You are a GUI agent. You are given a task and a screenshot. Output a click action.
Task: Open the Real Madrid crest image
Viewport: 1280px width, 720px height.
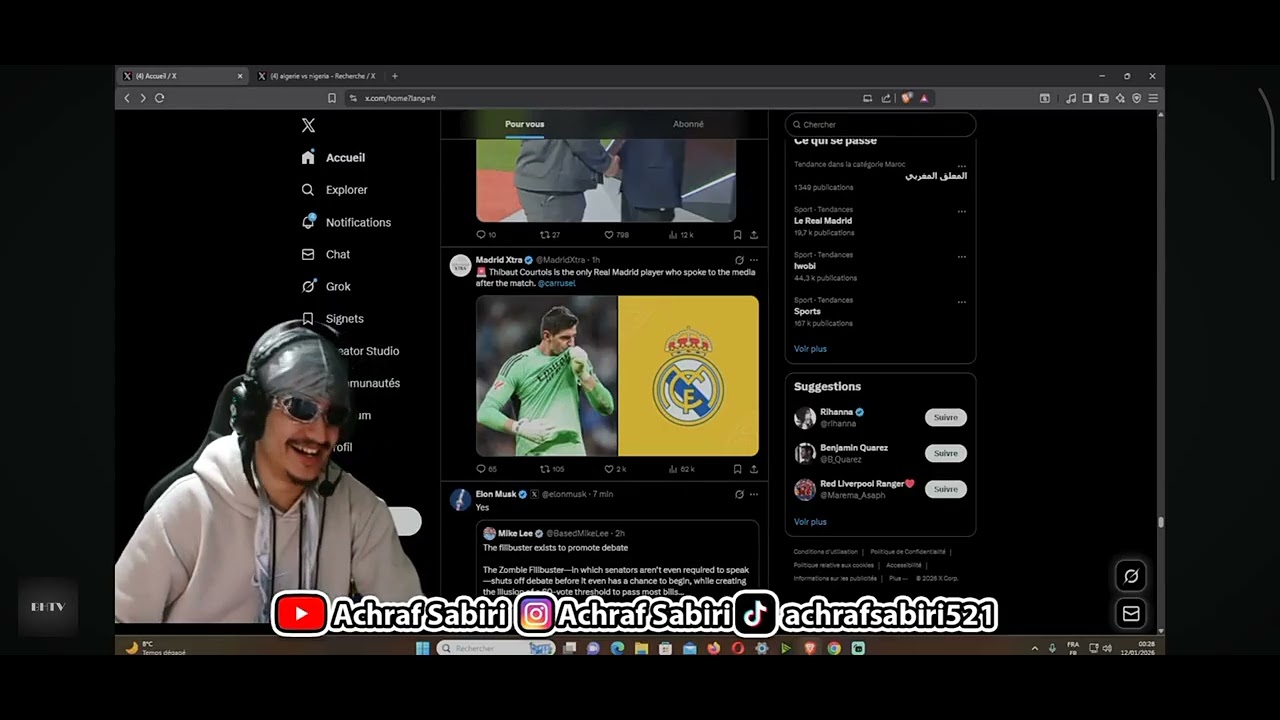coord(688,376)
